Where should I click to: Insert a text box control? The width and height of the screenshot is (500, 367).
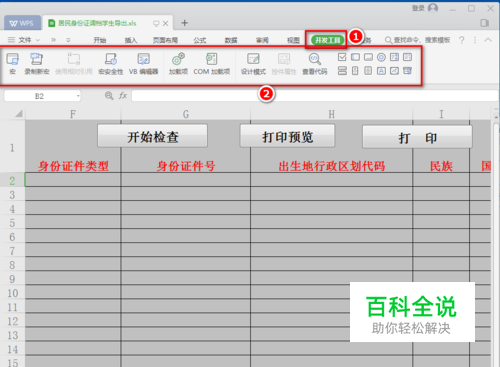pyautogui.click(x=355, y=57)
